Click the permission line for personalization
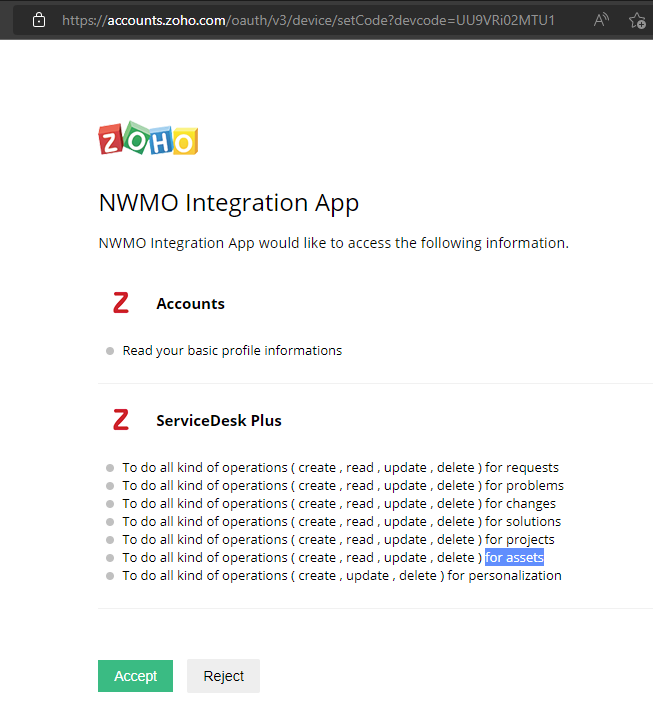The width and height of the screenshot is (653, 707). 342,576
